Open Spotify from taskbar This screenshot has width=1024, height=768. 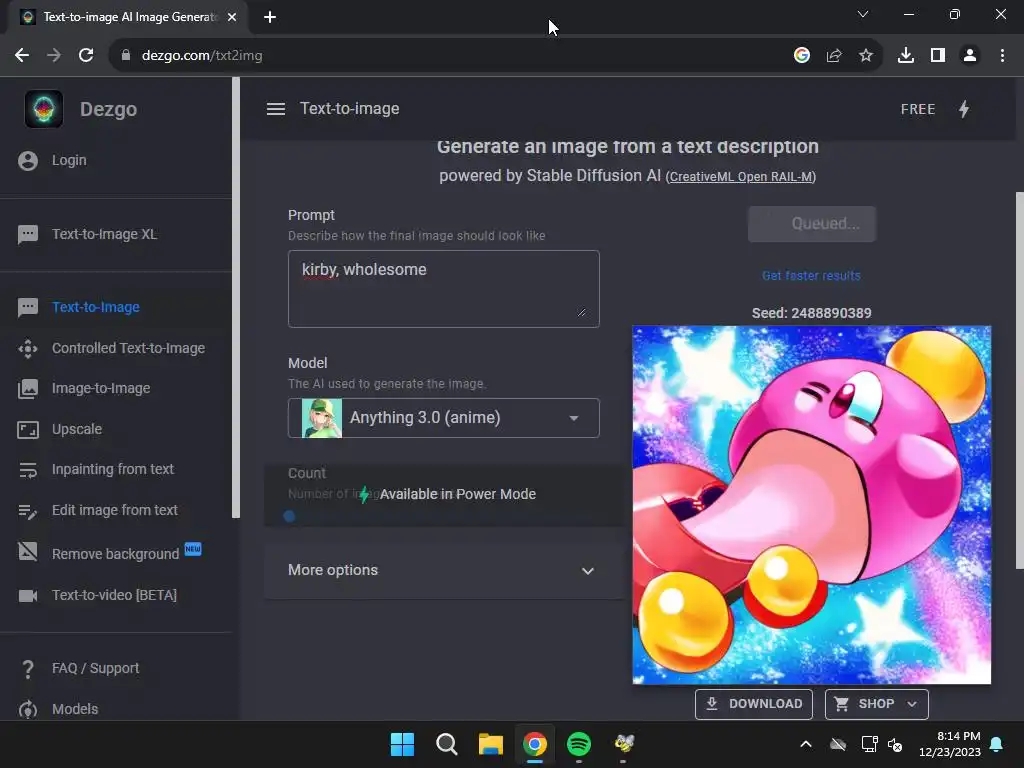coord(579,744)
